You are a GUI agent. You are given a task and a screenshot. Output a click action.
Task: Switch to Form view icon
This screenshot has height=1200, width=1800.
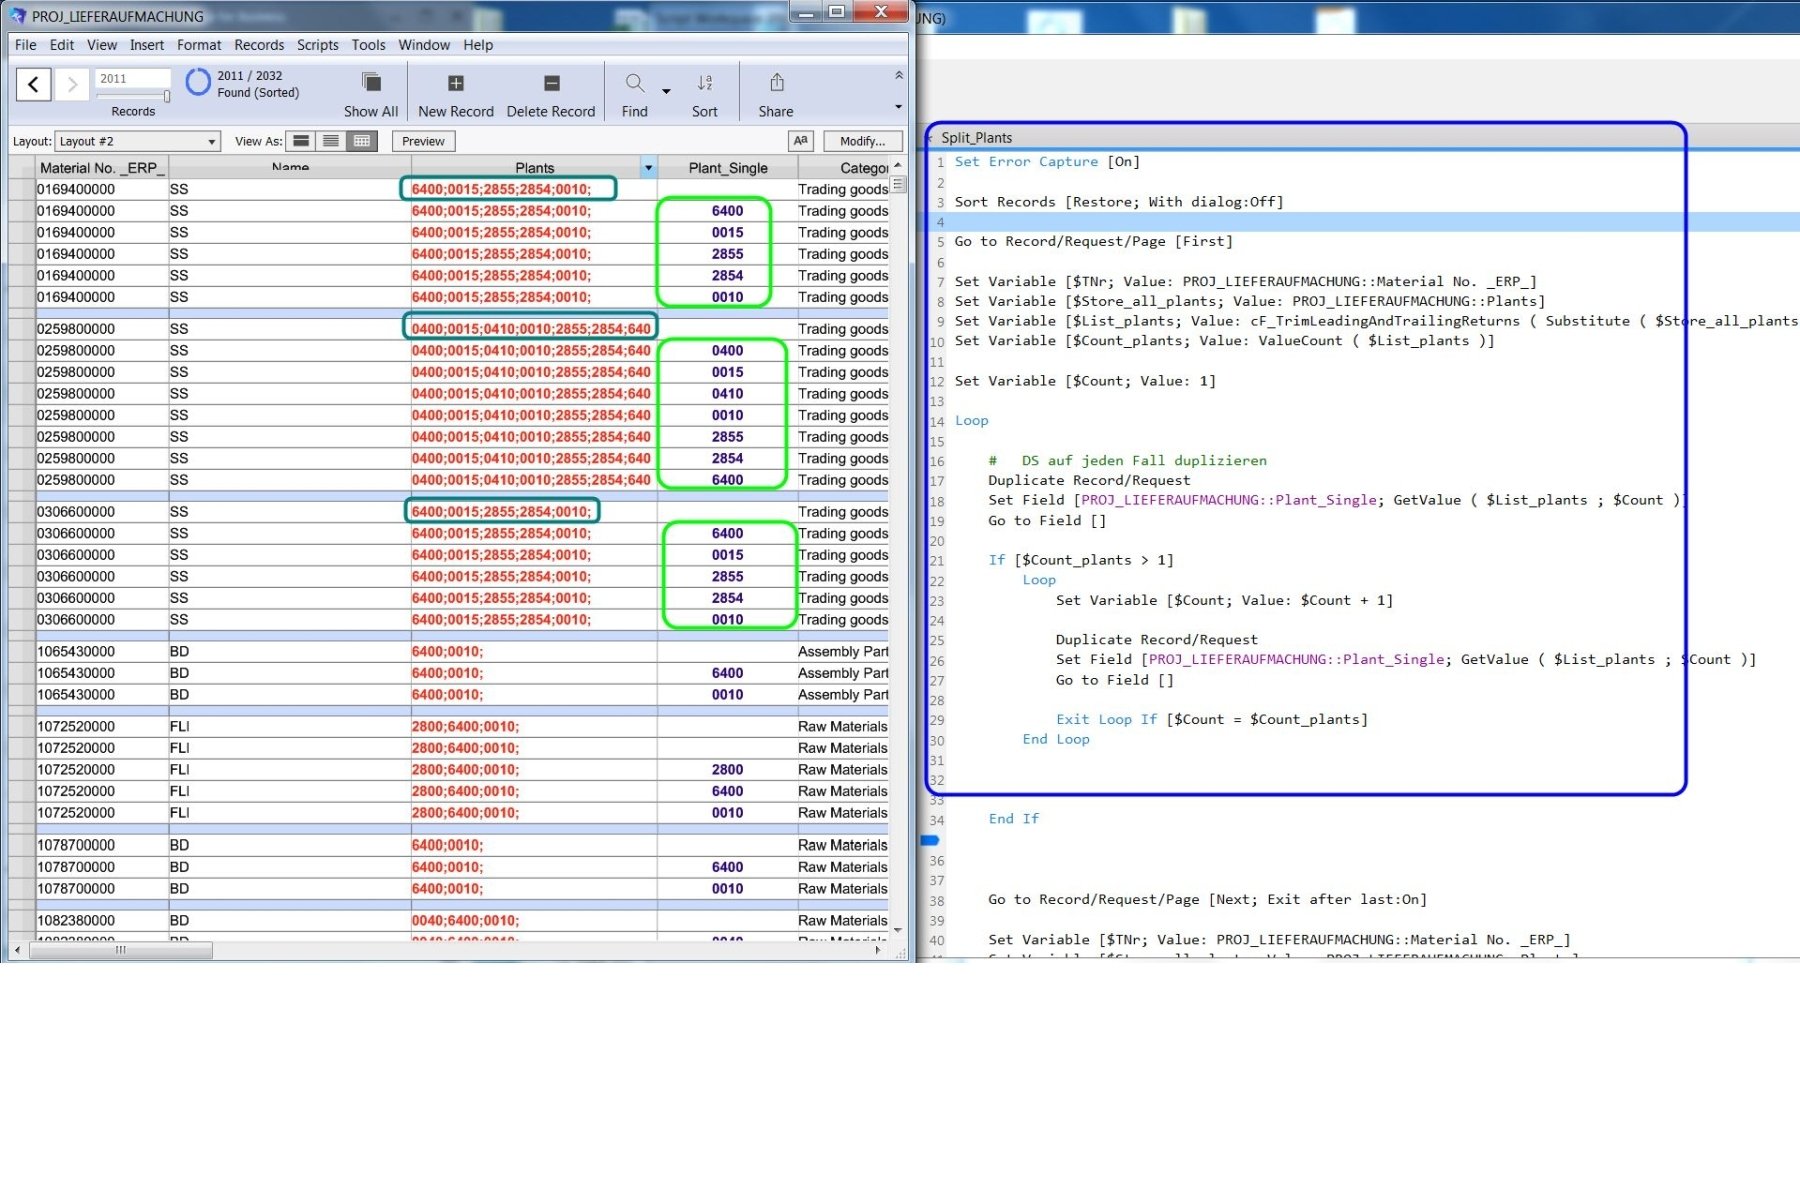pyautogui.click(x=300, y=141)
